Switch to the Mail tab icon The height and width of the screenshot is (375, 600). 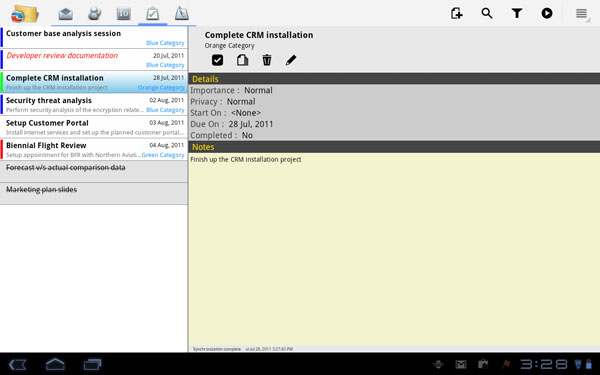point(65,14)
